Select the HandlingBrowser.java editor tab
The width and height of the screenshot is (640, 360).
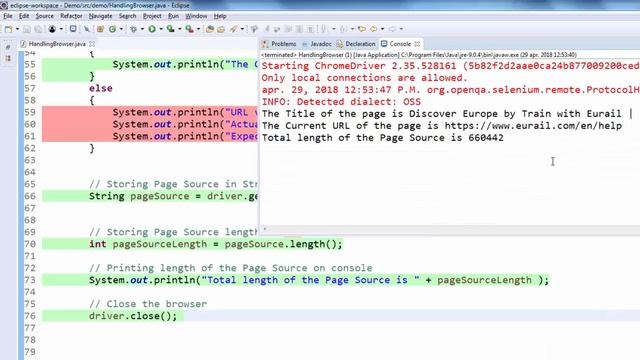point(57,44)
